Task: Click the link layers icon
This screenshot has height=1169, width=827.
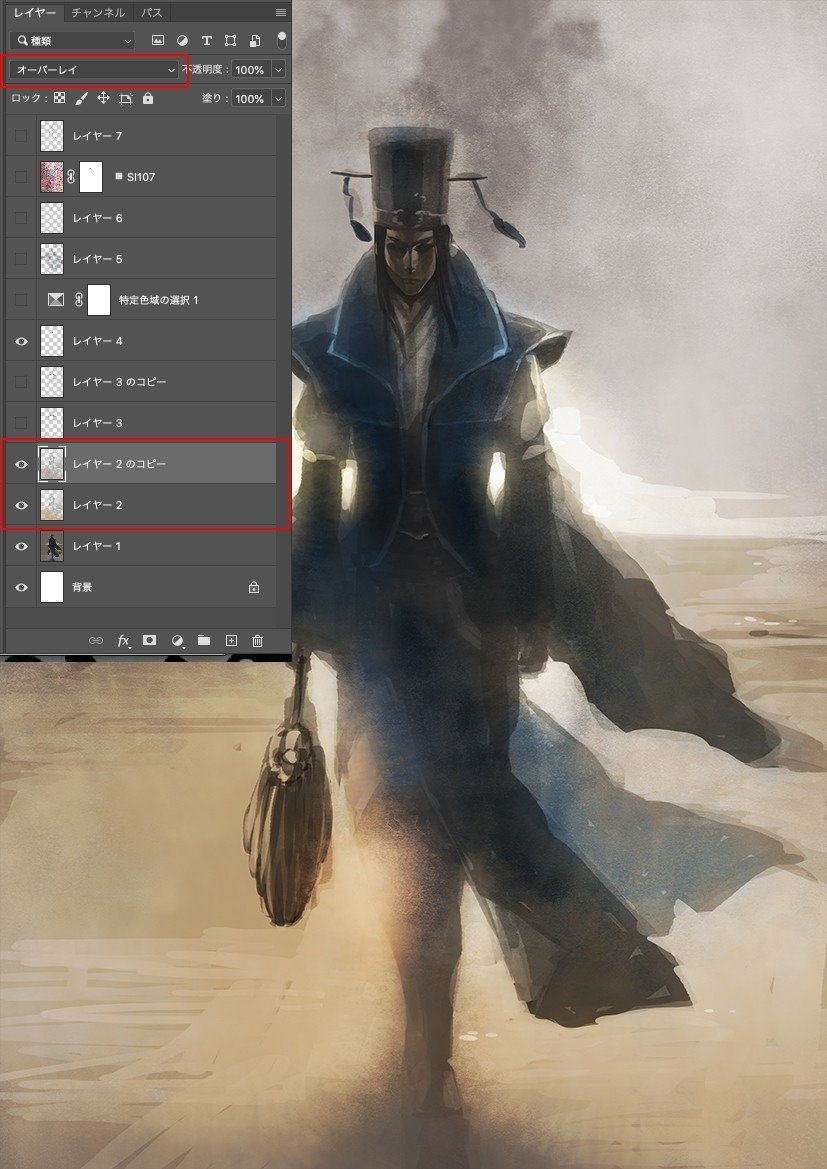Action: point(95,640)
